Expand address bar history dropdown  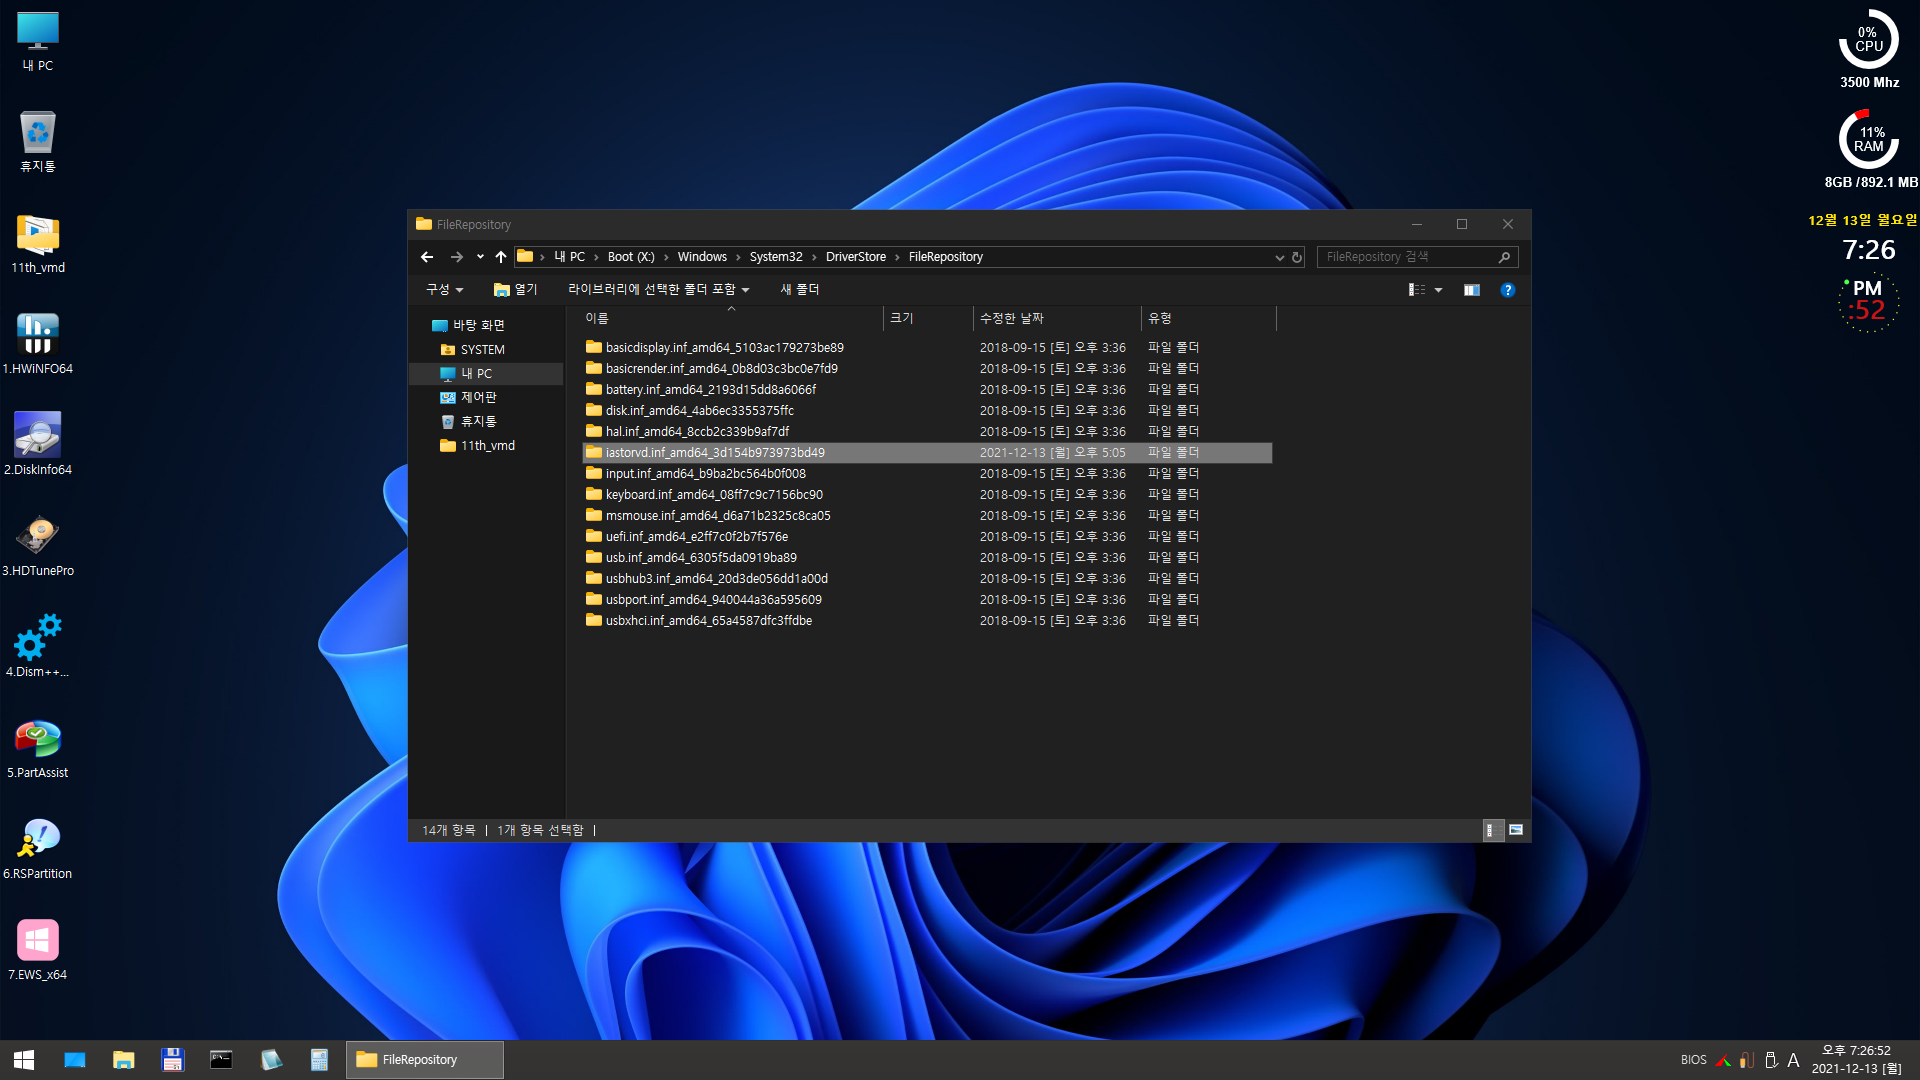point(1279,257)
